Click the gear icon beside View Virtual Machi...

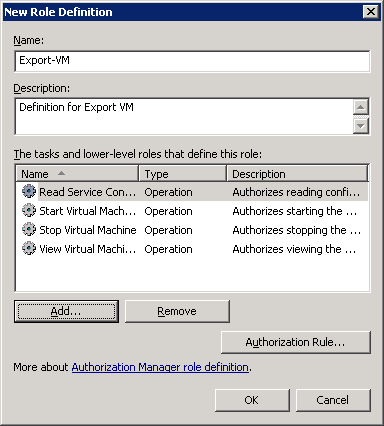29,248
